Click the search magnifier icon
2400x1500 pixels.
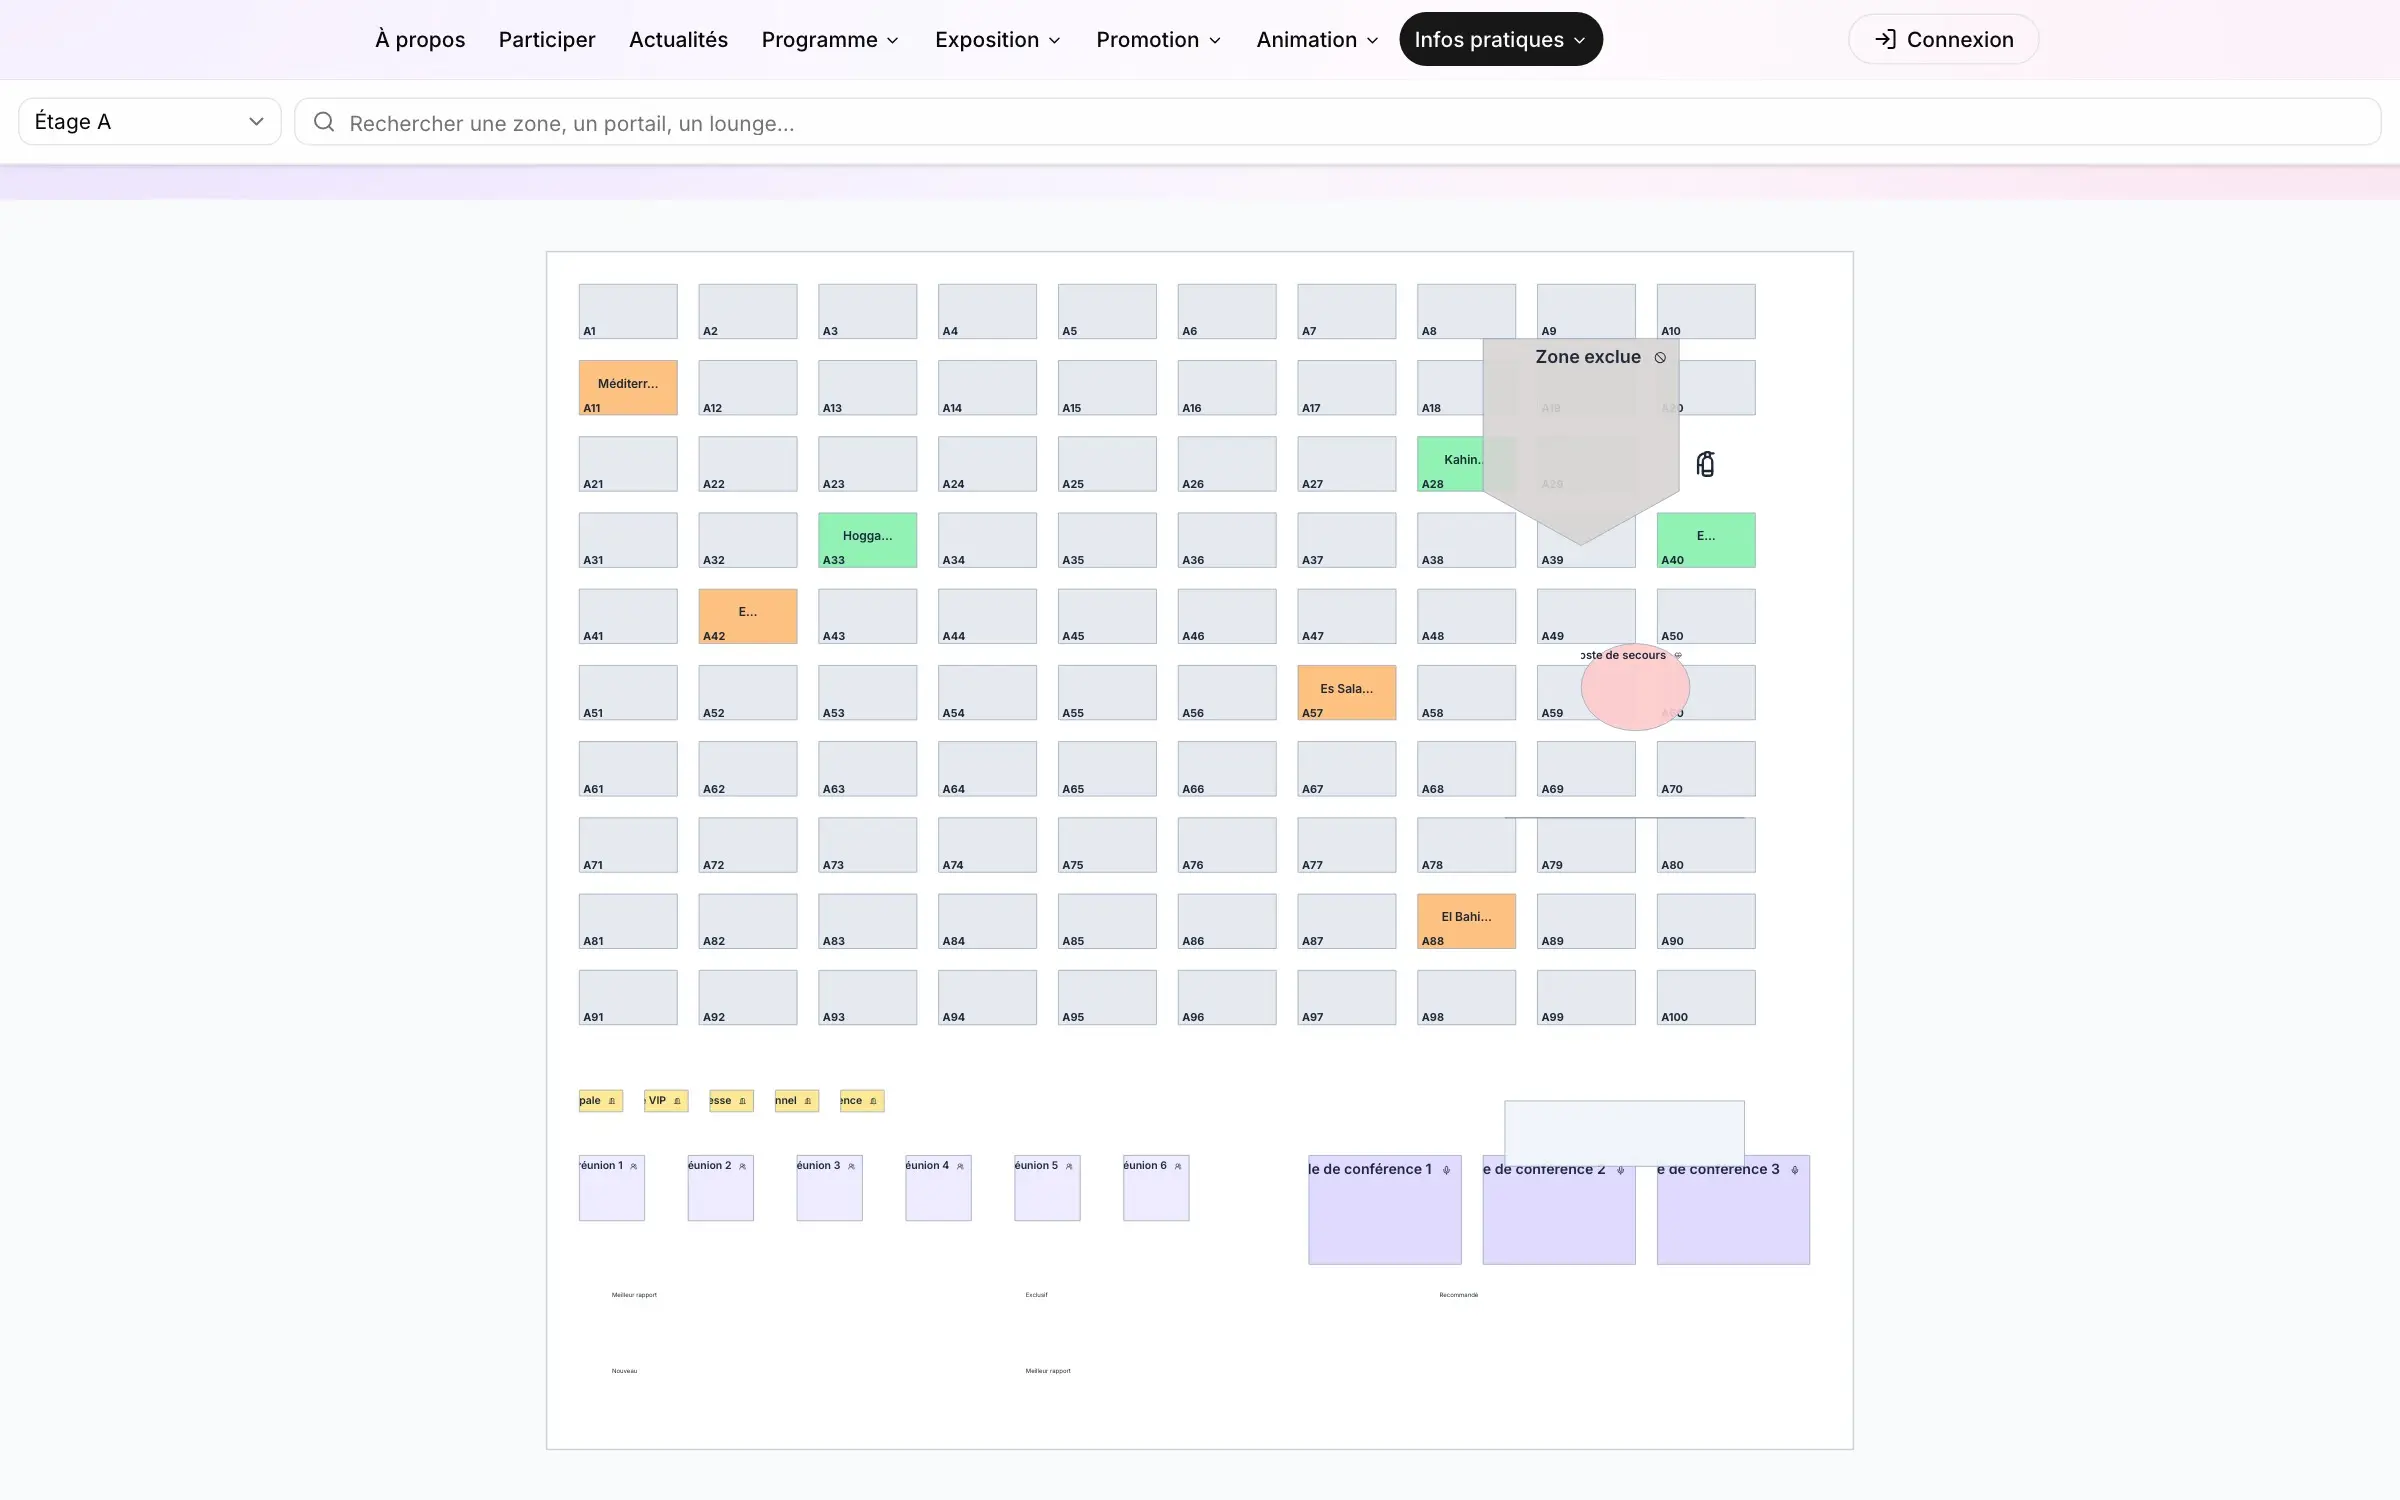pos(324,122)
